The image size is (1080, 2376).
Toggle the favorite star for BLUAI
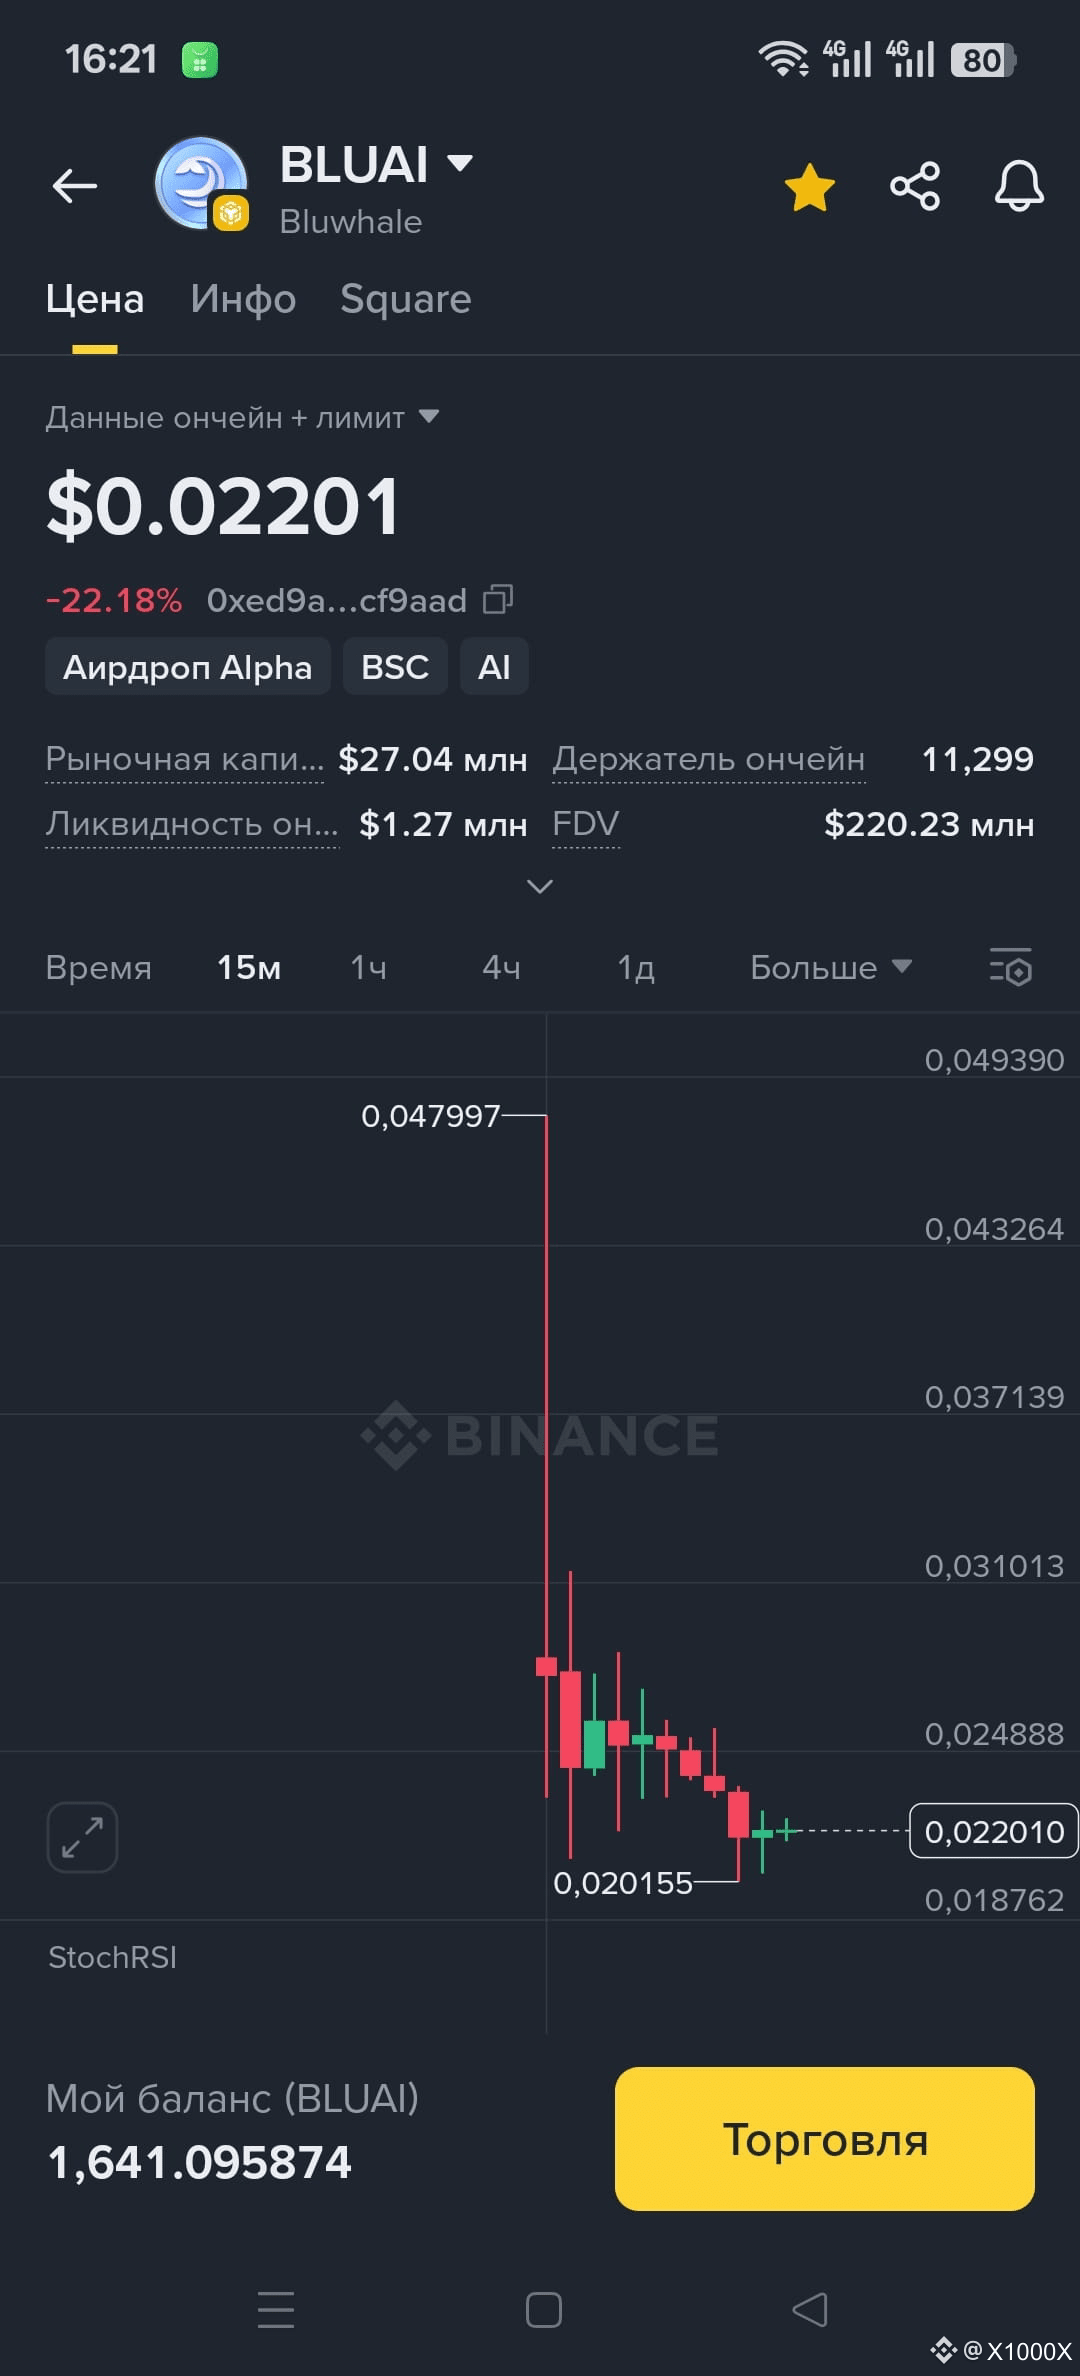(x=809, y=187)
